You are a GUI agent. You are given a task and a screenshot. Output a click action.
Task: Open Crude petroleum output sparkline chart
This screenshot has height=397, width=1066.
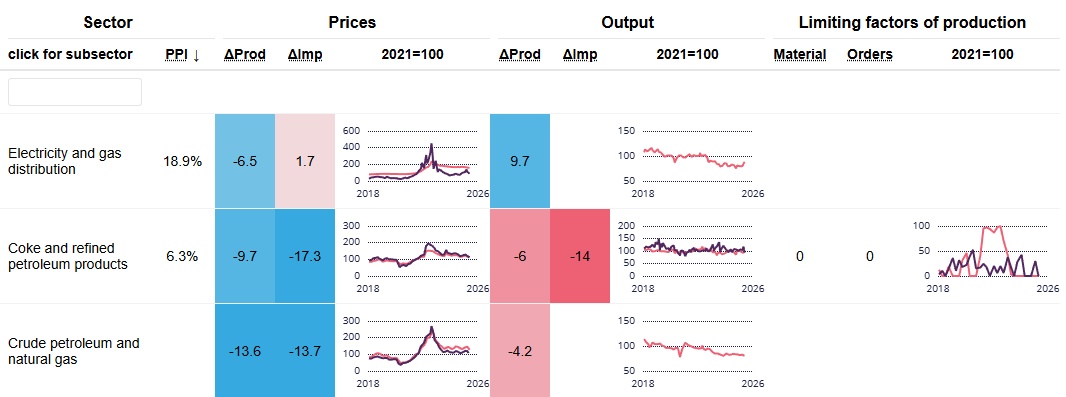pos(690,351)
